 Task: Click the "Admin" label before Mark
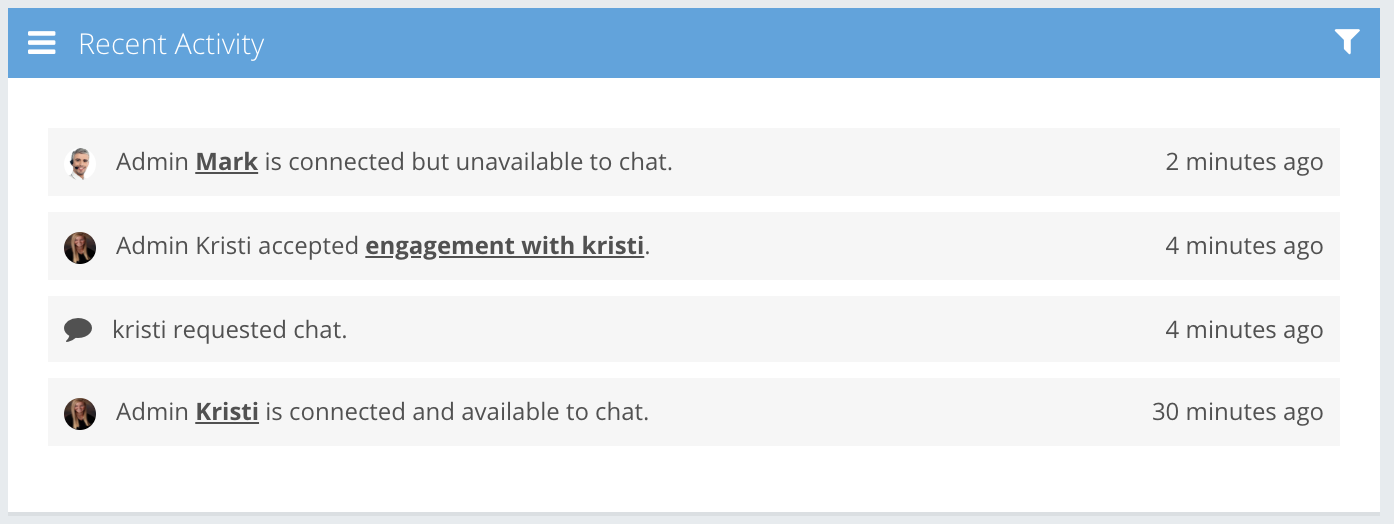(152, 162)
